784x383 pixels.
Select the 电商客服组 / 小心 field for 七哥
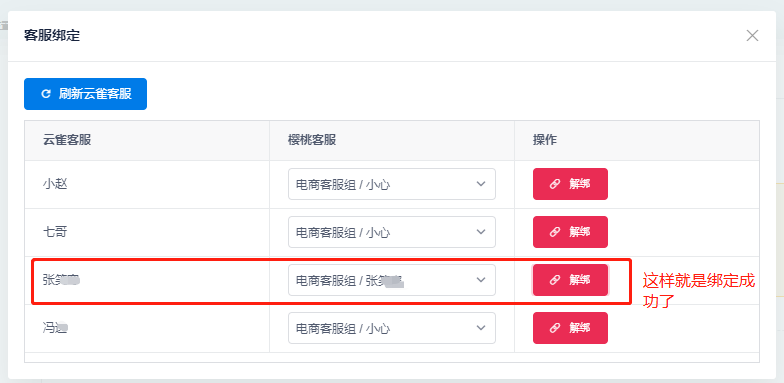pos(392,232)
